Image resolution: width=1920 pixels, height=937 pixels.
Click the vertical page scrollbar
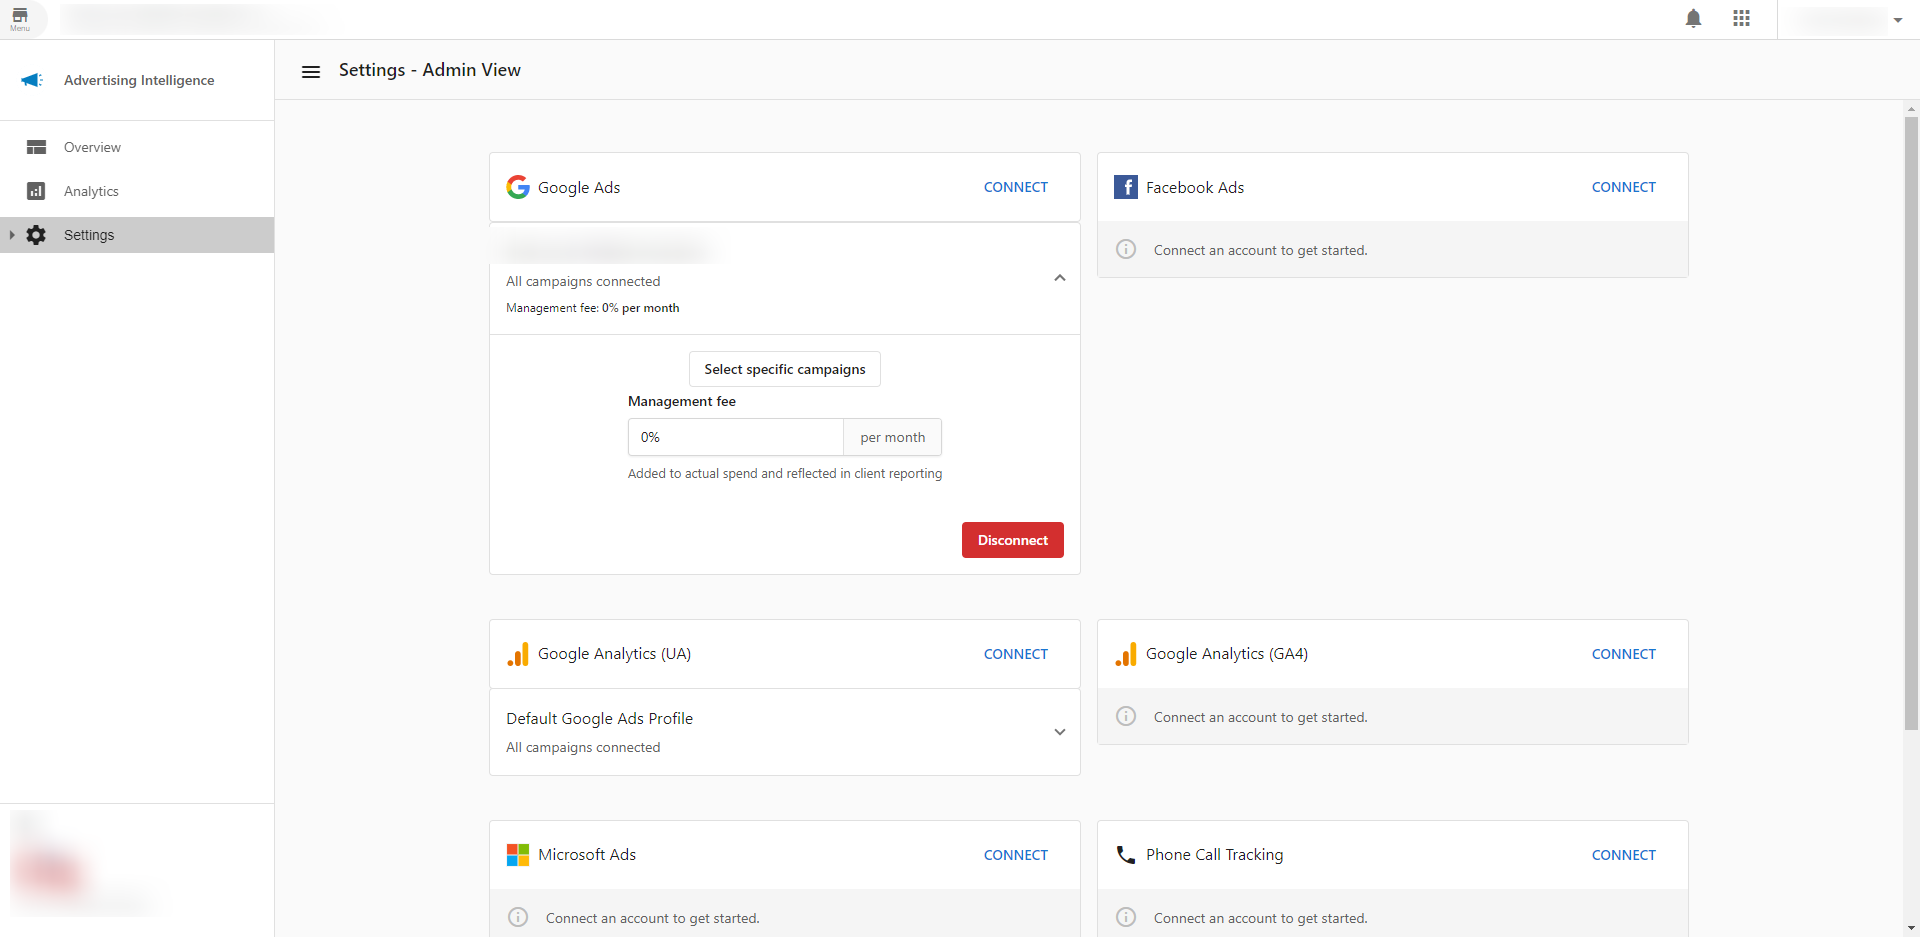pyautogui.click(x=1911, y=420)
